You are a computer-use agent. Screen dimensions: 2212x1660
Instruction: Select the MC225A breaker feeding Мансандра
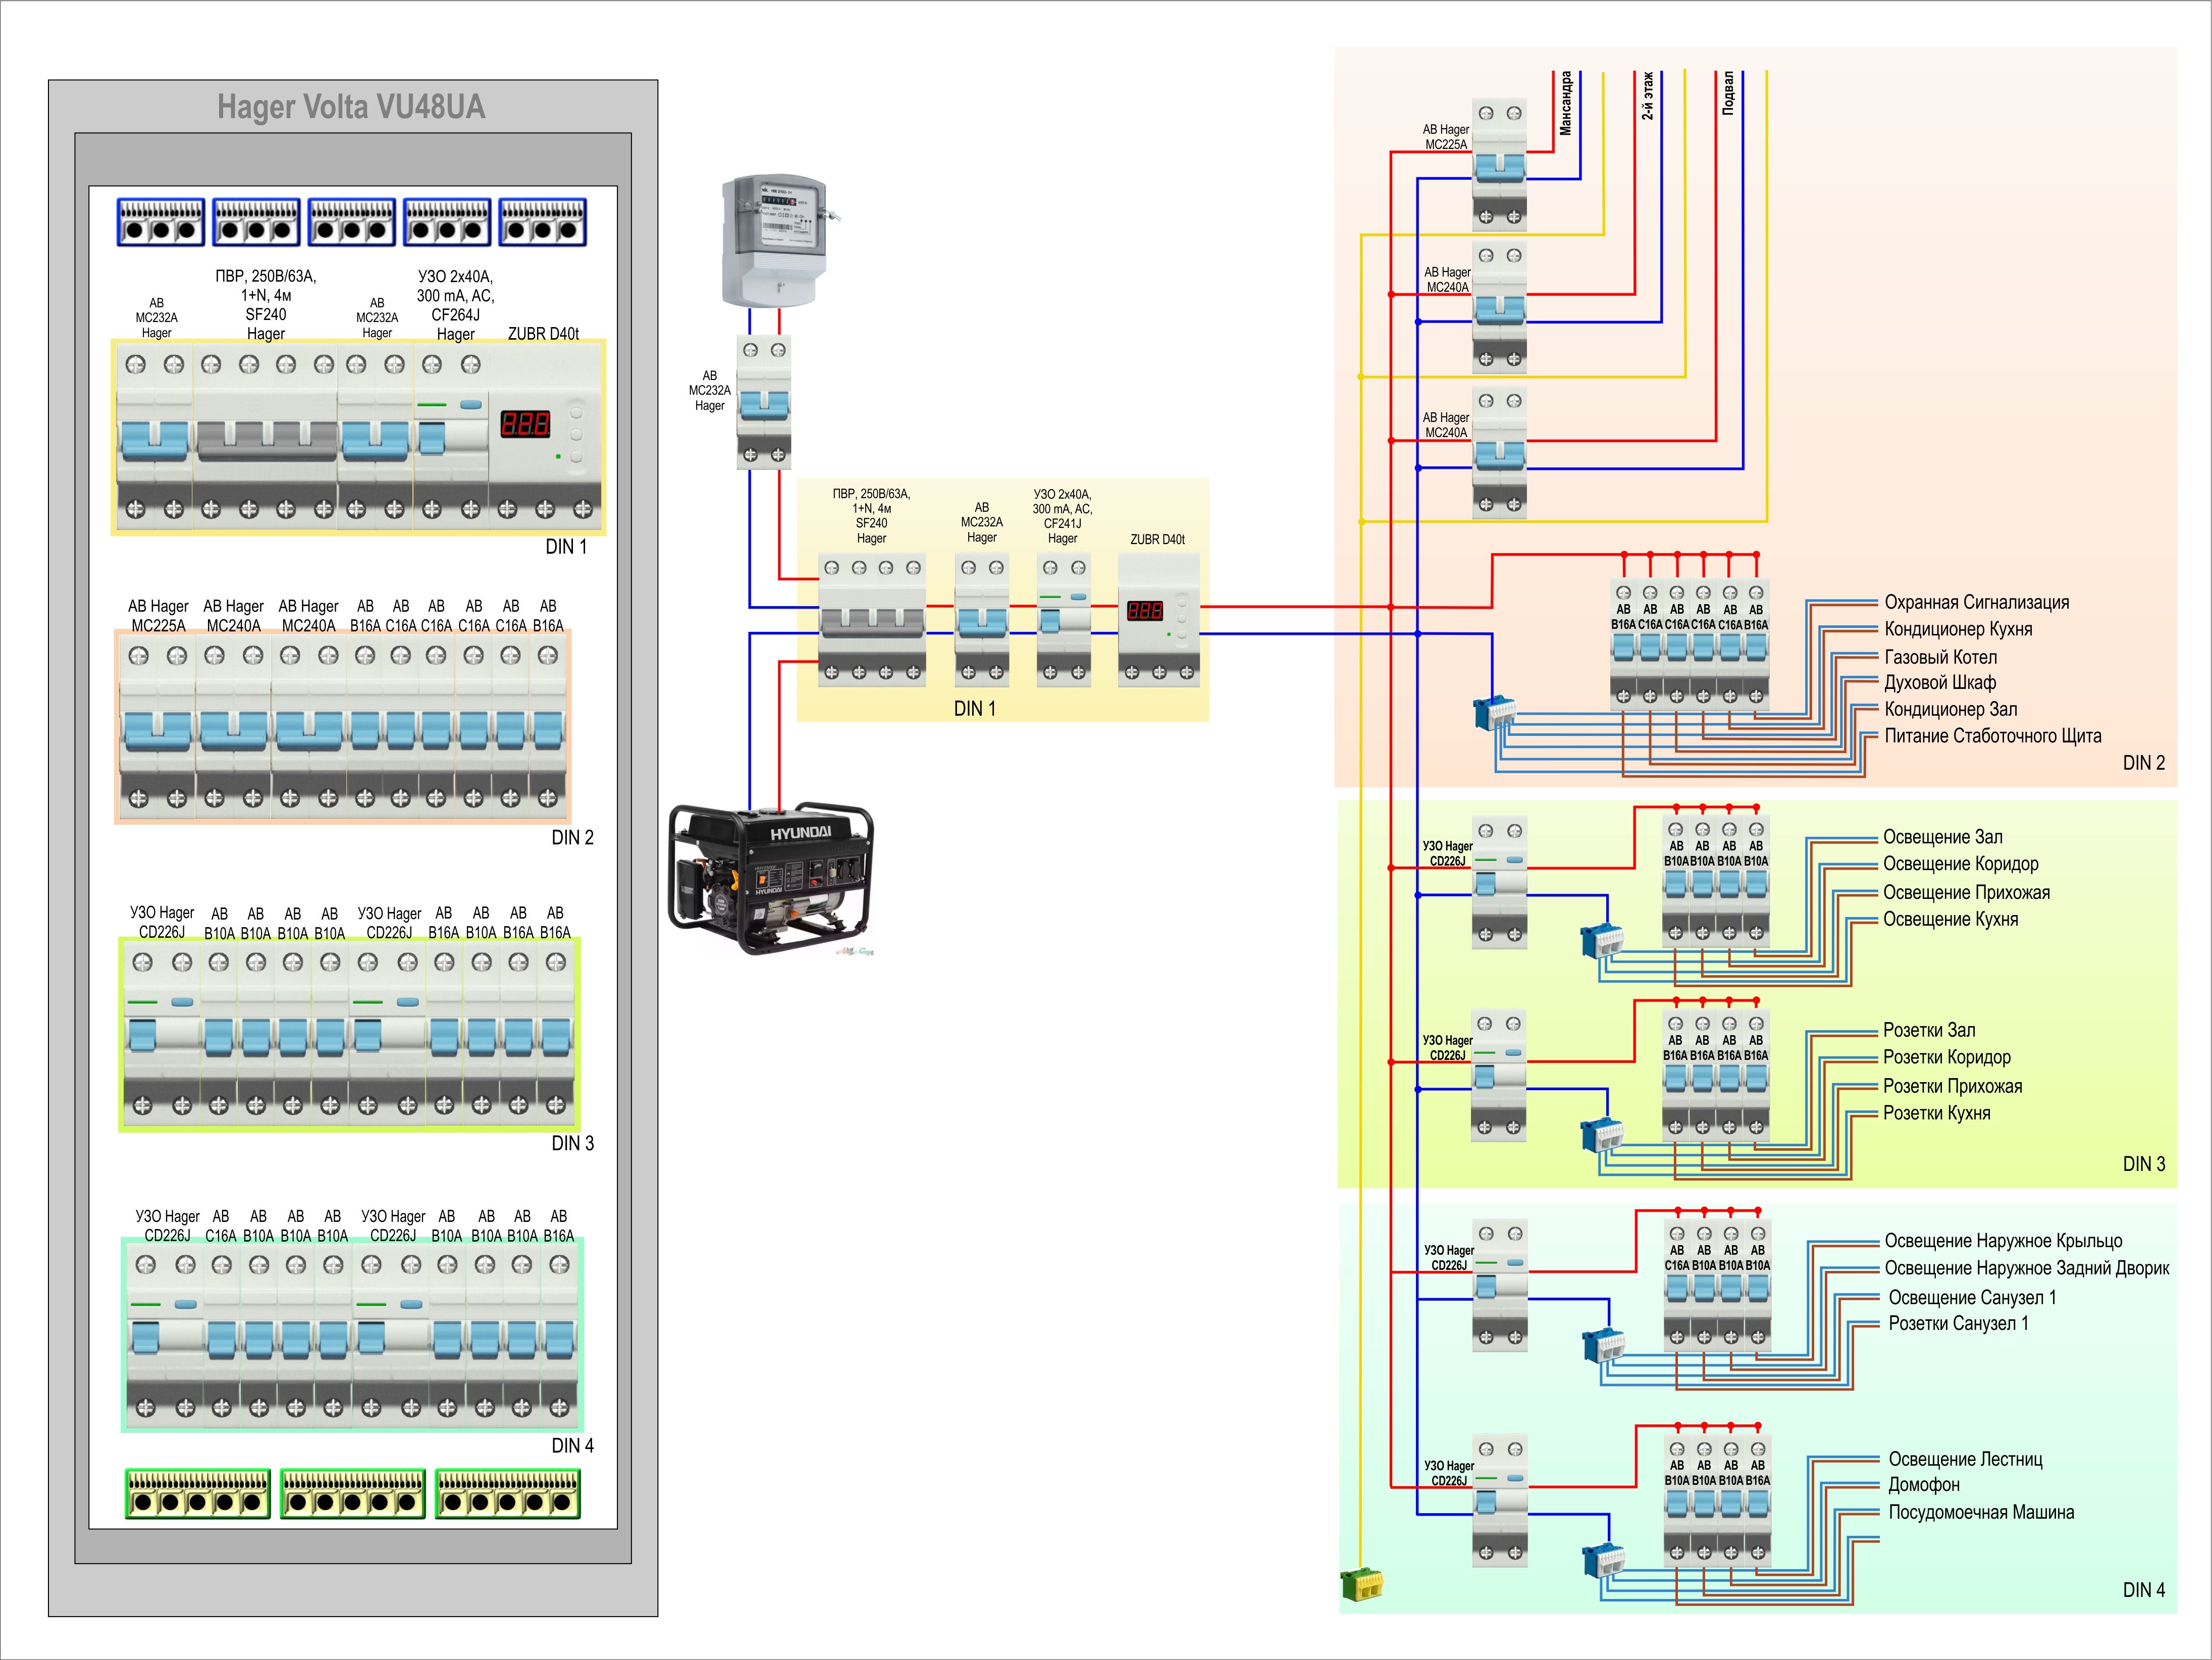(1500, 165)
